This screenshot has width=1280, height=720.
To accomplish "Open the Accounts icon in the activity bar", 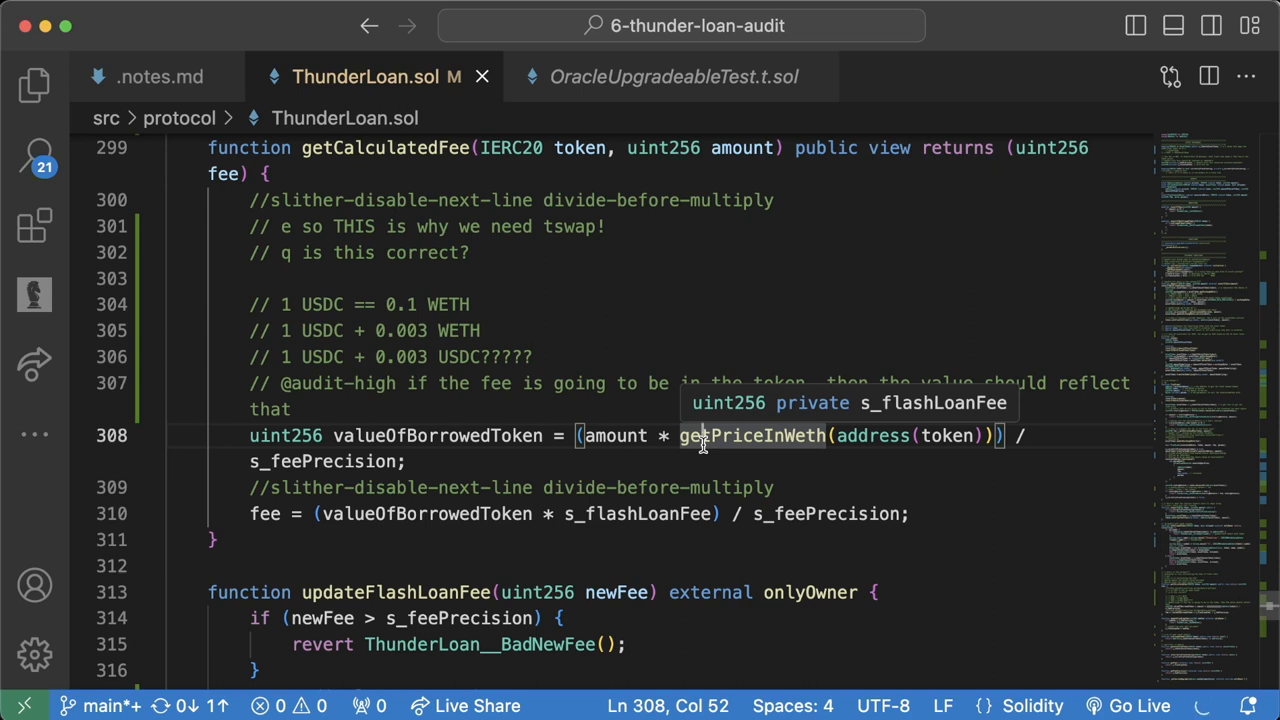I will (x=34, y=585).
